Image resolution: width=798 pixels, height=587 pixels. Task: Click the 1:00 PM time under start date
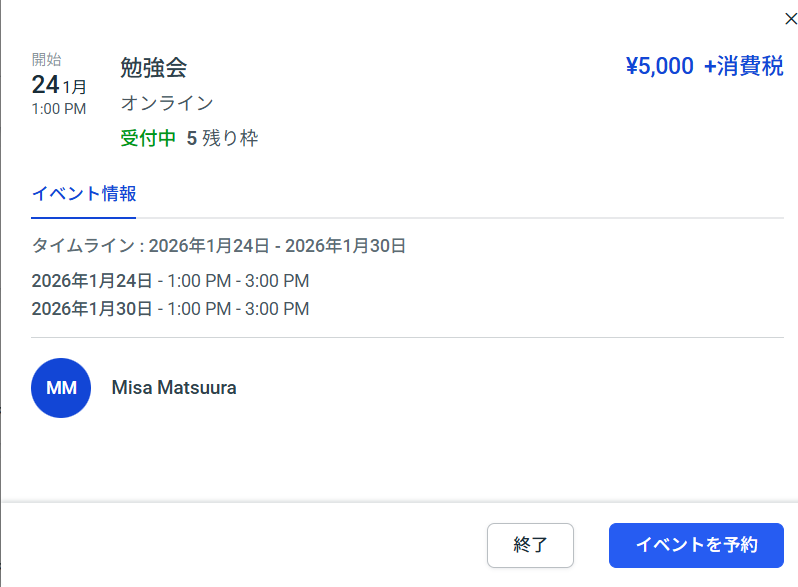[x=58, y=108]
